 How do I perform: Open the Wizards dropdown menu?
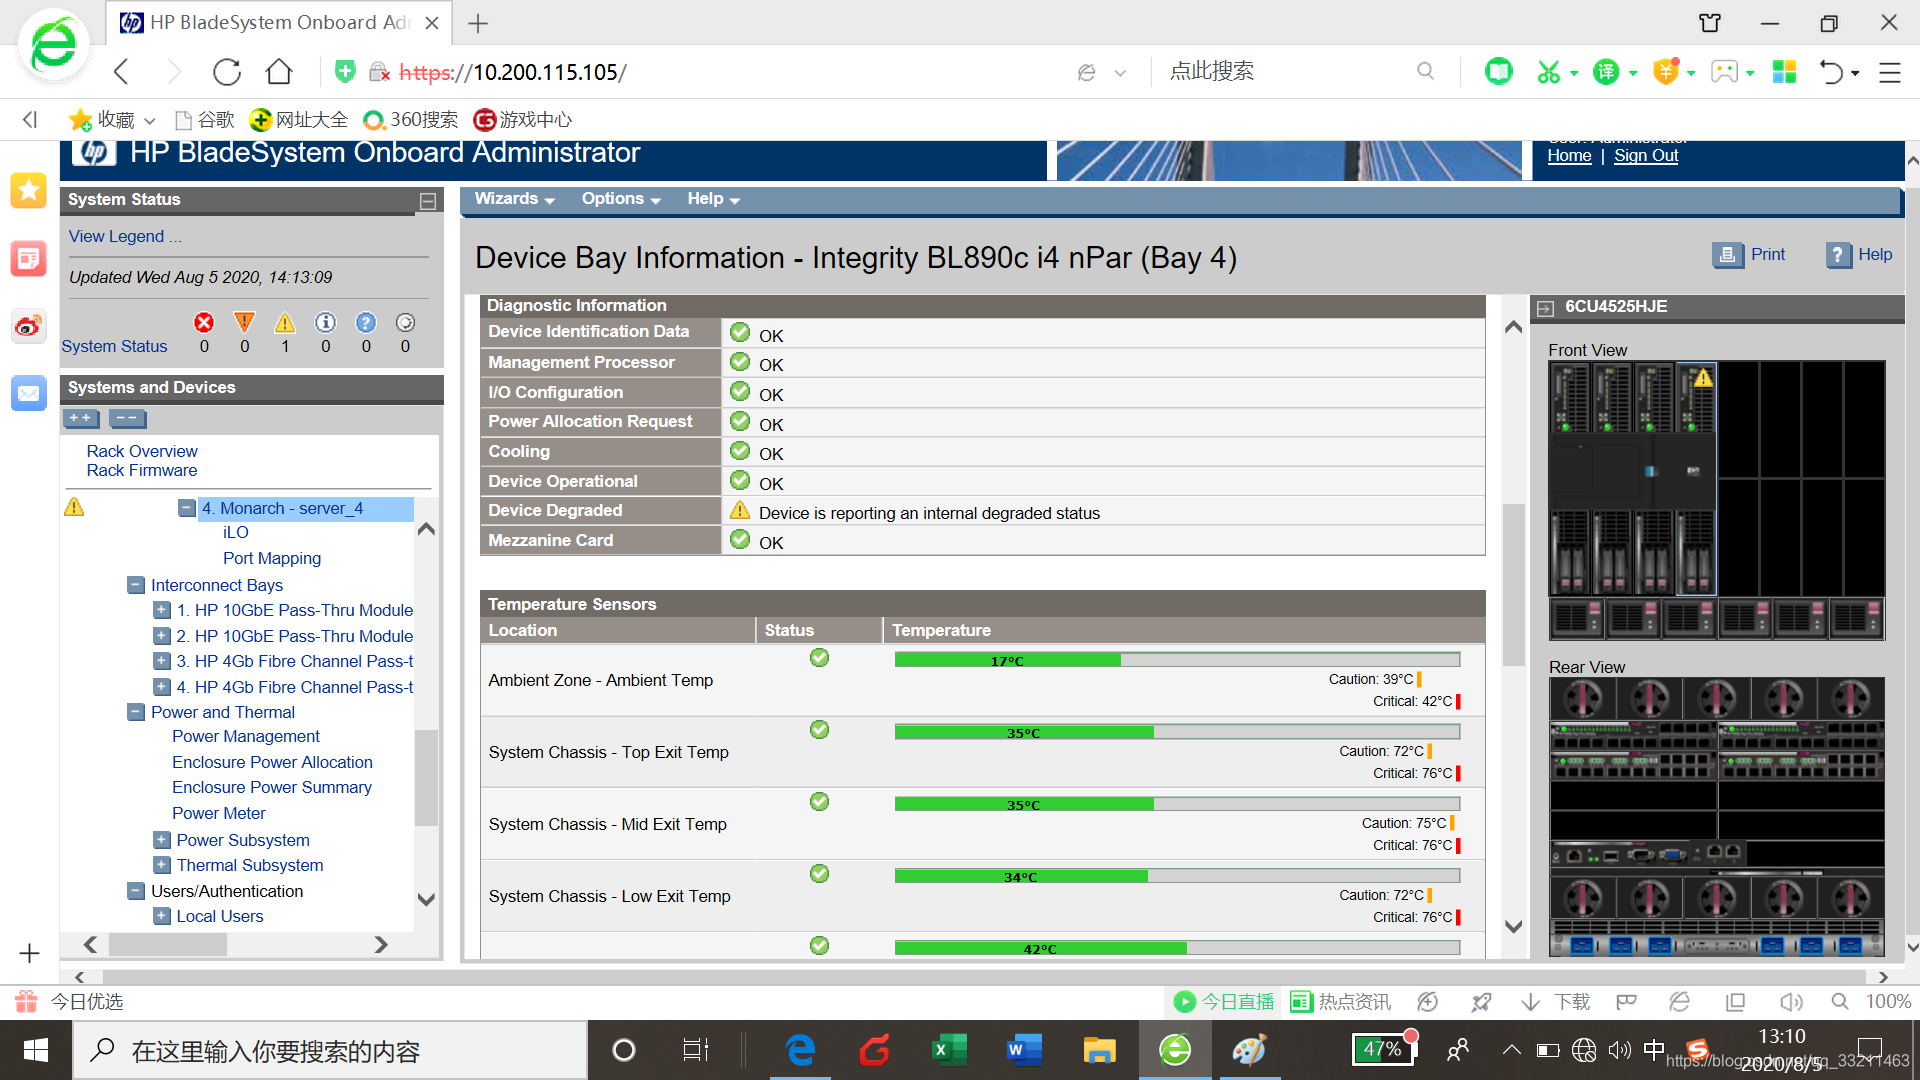pos(512,198)
